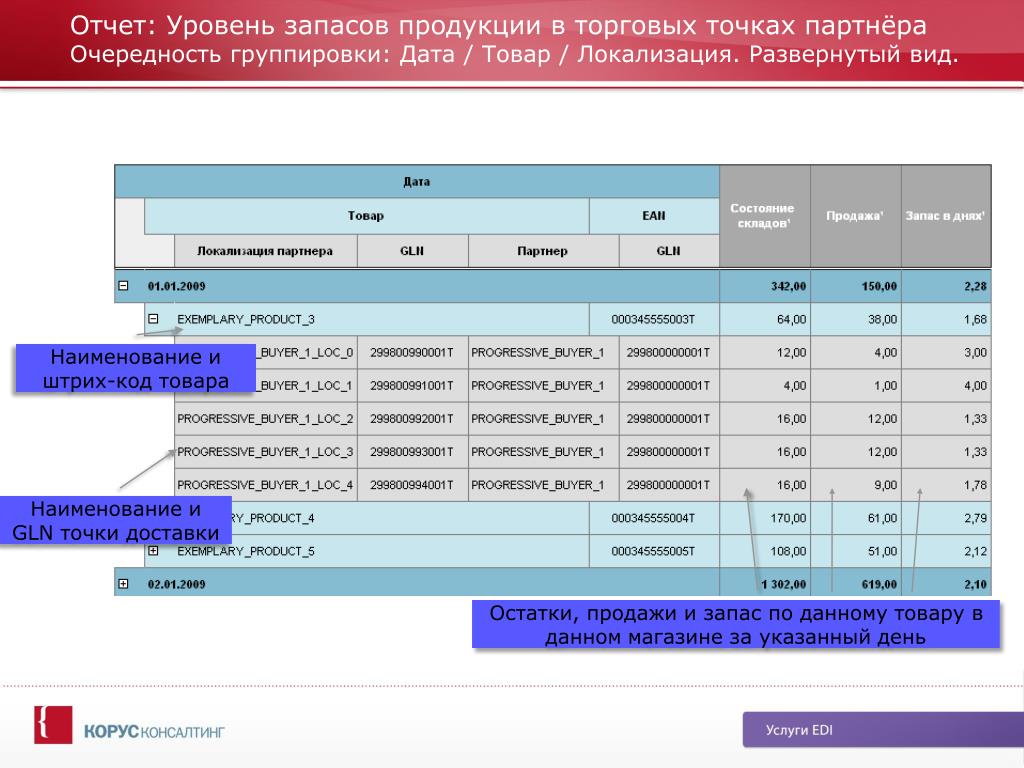The width and height of the screenshot is (1024, 768).
Task: Select stock total 342,00
Action: (788, 286)
